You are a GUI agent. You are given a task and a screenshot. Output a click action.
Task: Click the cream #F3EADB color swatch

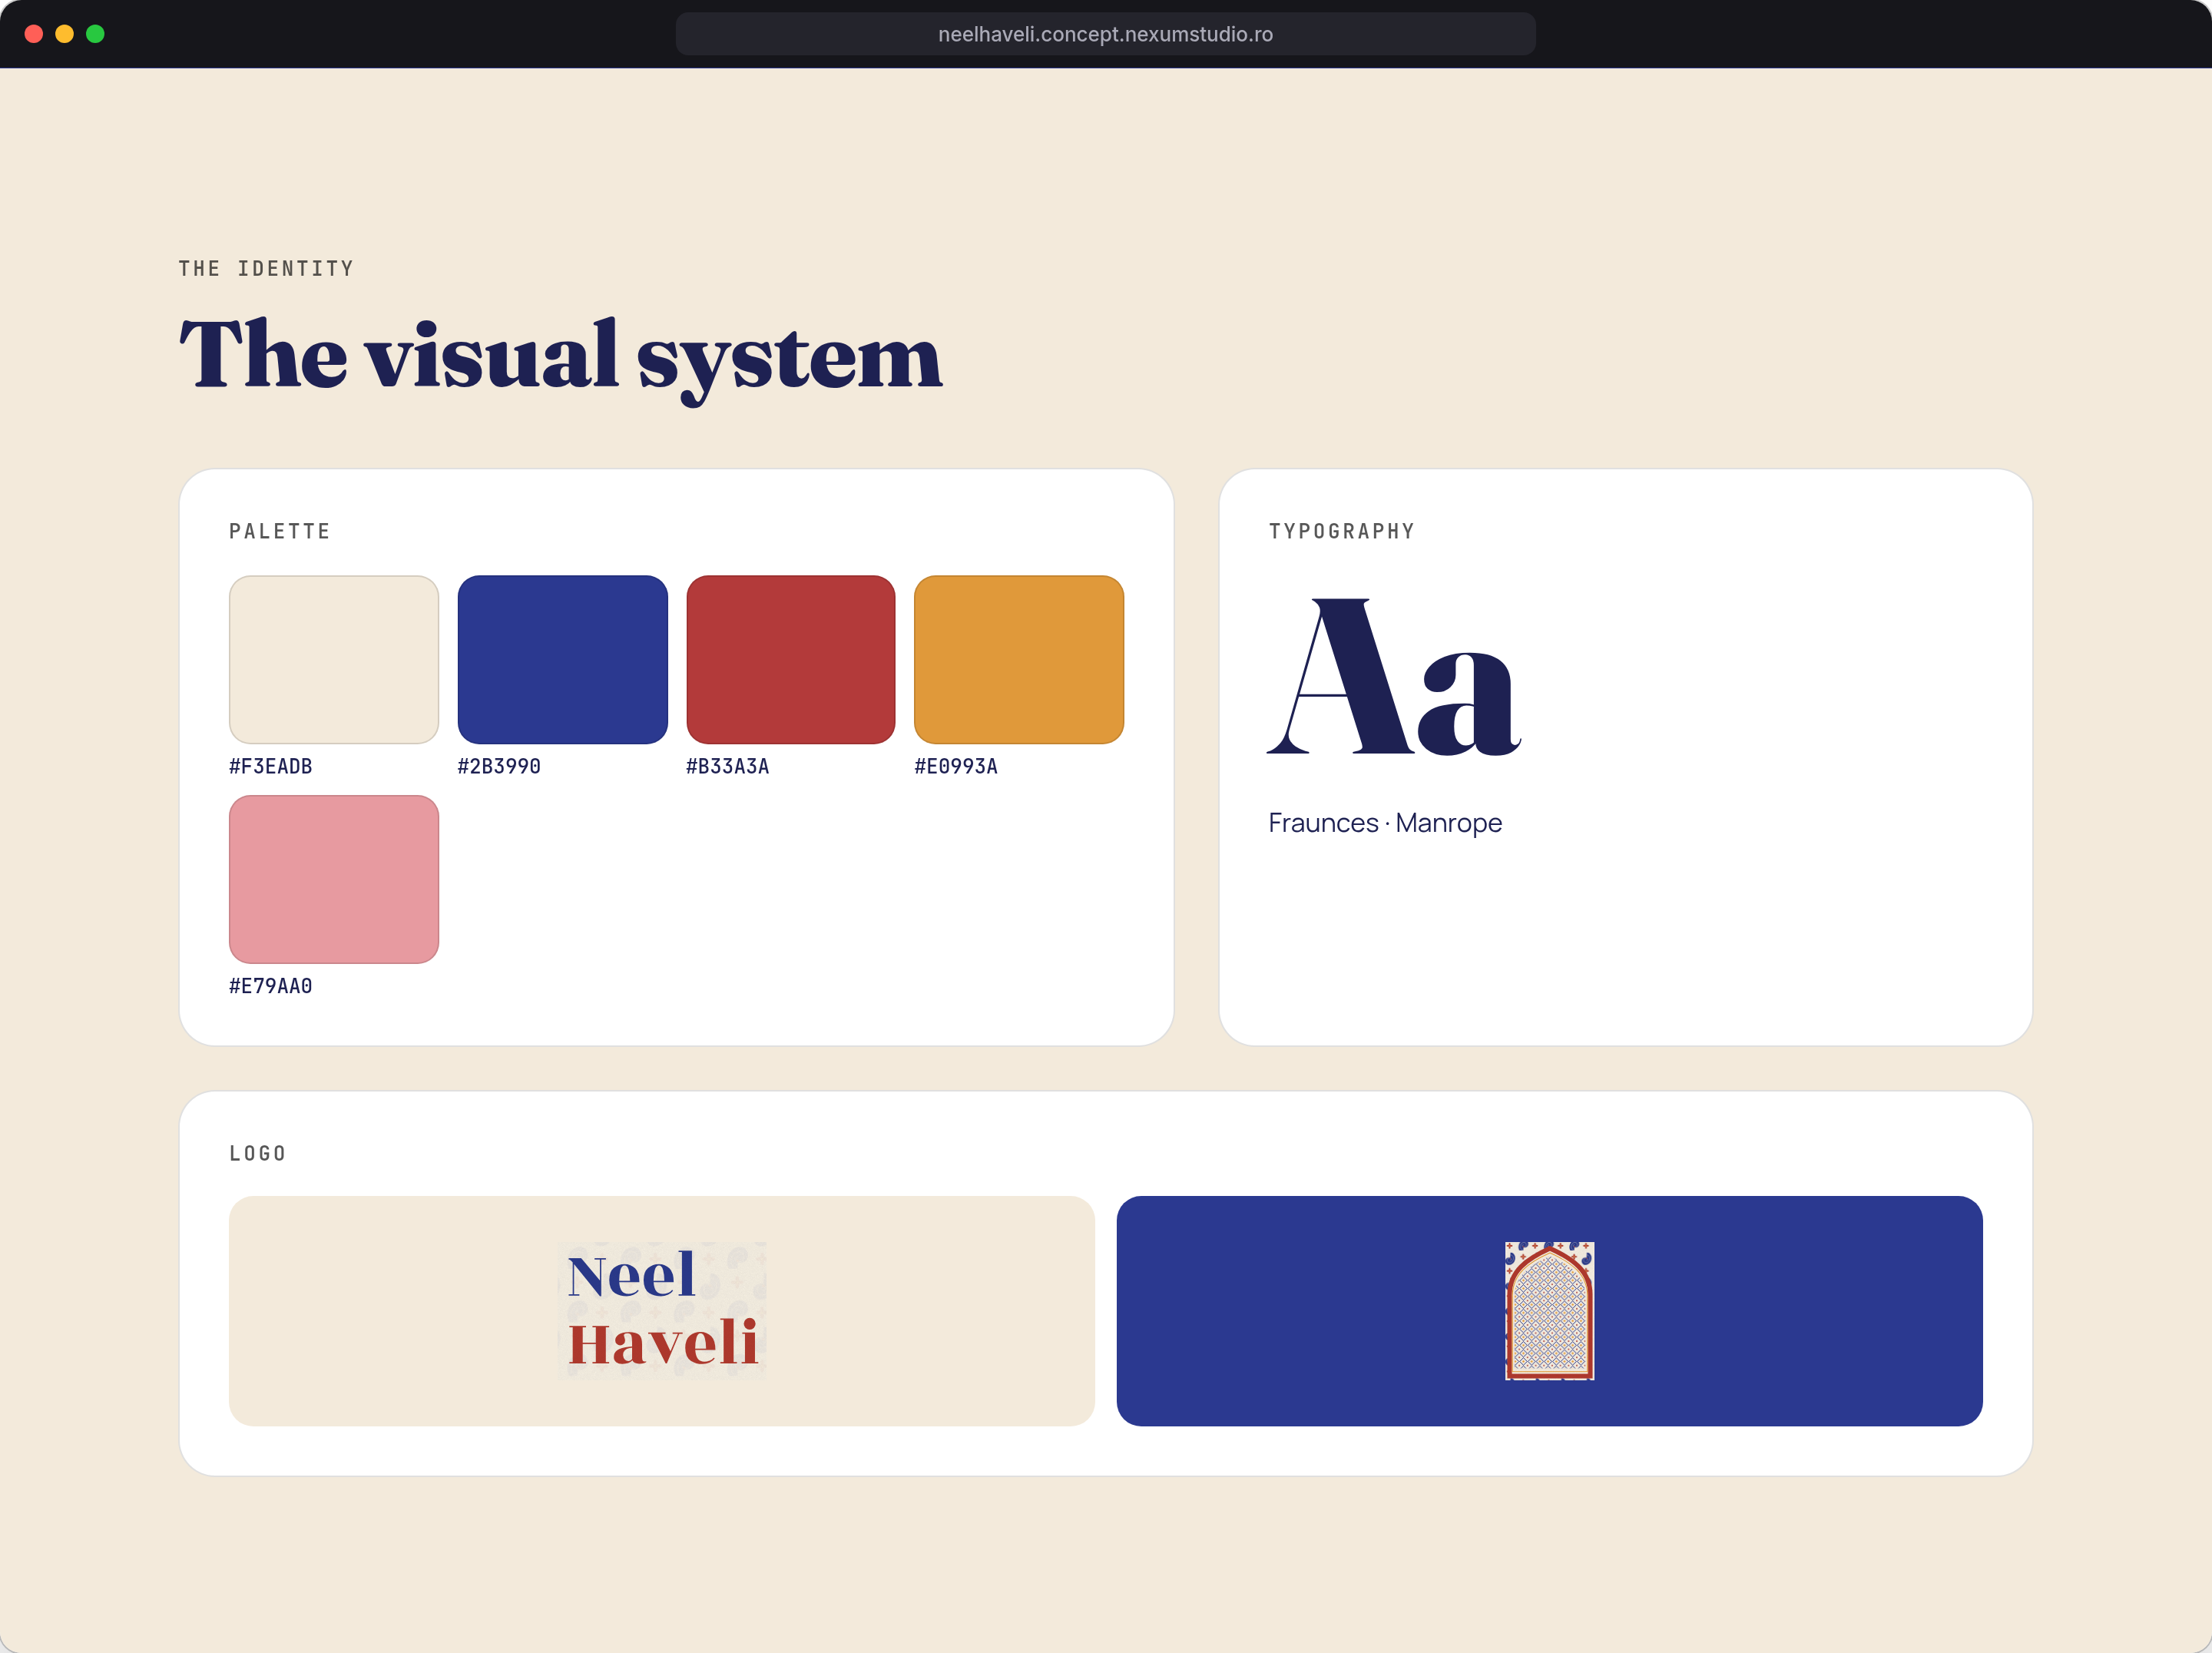(334, 659)
